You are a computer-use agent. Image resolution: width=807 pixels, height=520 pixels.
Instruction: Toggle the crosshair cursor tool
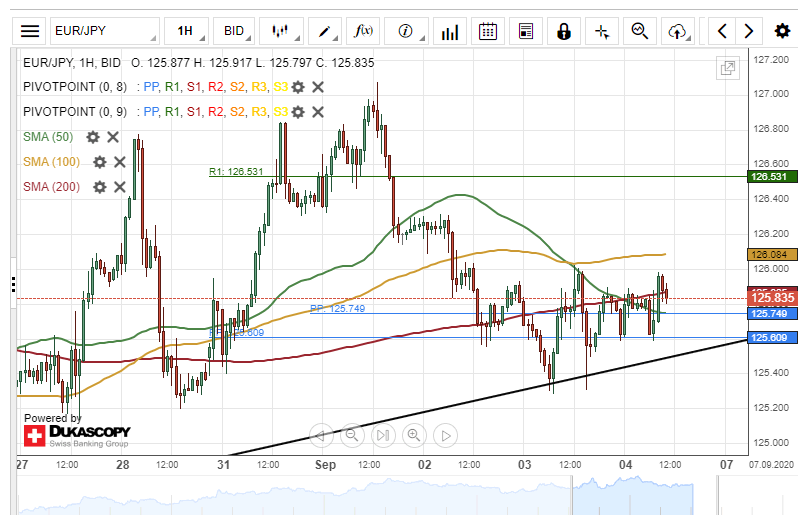(602, 31)
